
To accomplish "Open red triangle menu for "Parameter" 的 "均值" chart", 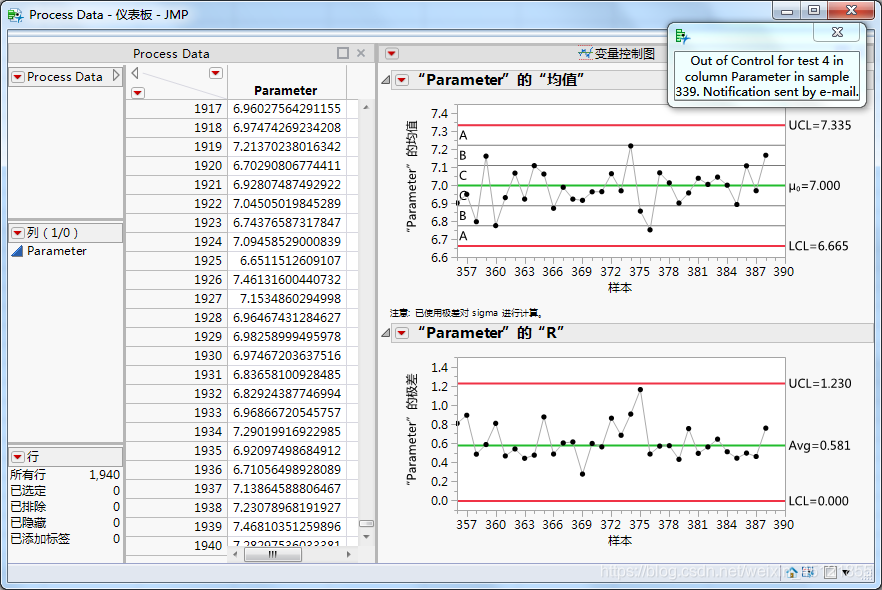I will click(x=402, y=80).
